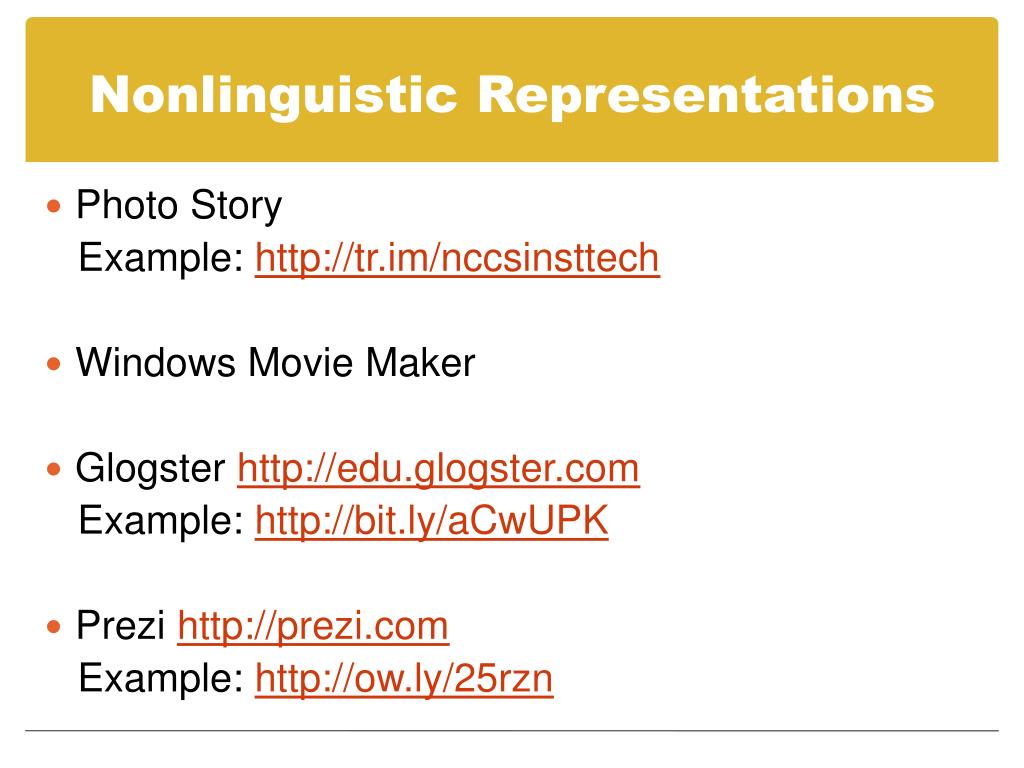The width and height of the screenshot is (1024, 768).
Task: Click the word "Representations" in the title
Action: point(706,95)
